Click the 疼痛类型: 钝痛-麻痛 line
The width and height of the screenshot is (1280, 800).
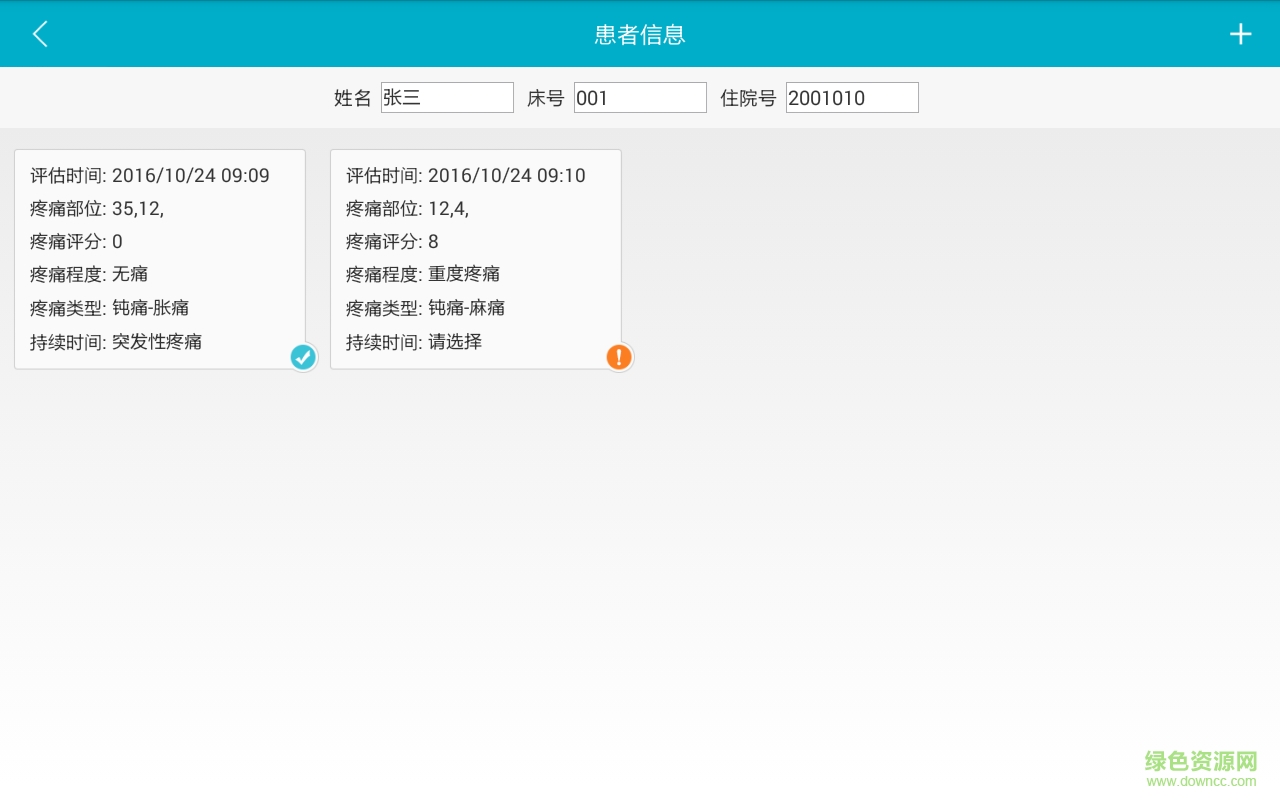pos(426,308)
